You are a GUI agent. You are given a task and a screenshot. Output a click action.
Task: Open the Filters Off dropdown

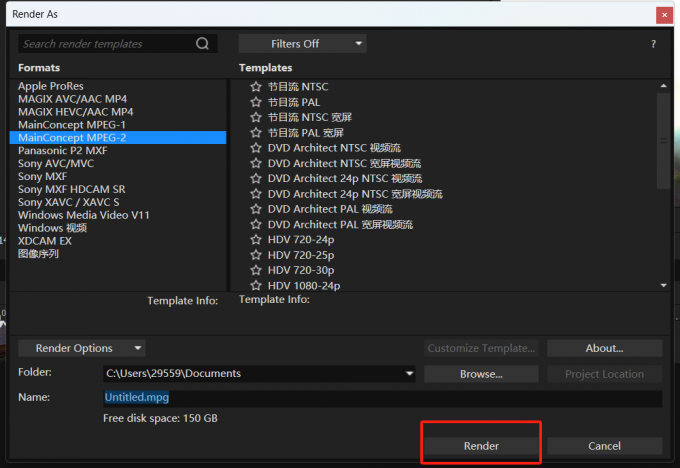(302, 44)
